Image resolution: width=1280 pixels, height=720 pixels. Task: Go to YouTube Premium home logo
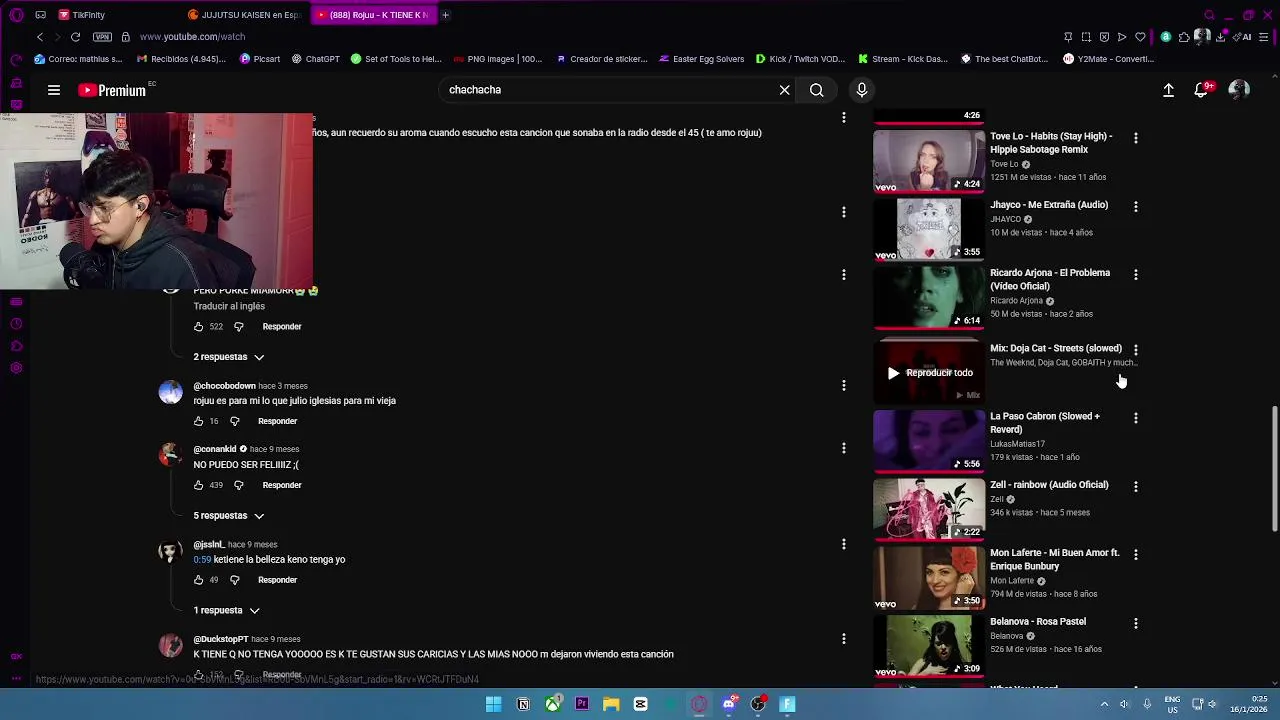113,90
